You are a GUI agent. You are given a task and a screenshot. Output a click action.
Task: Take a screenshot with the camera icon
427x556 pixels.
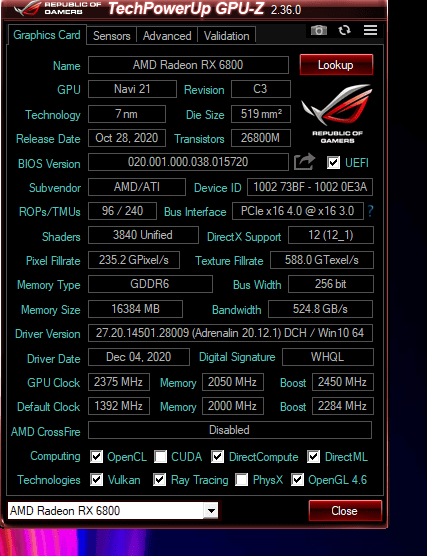coord(318,30)
